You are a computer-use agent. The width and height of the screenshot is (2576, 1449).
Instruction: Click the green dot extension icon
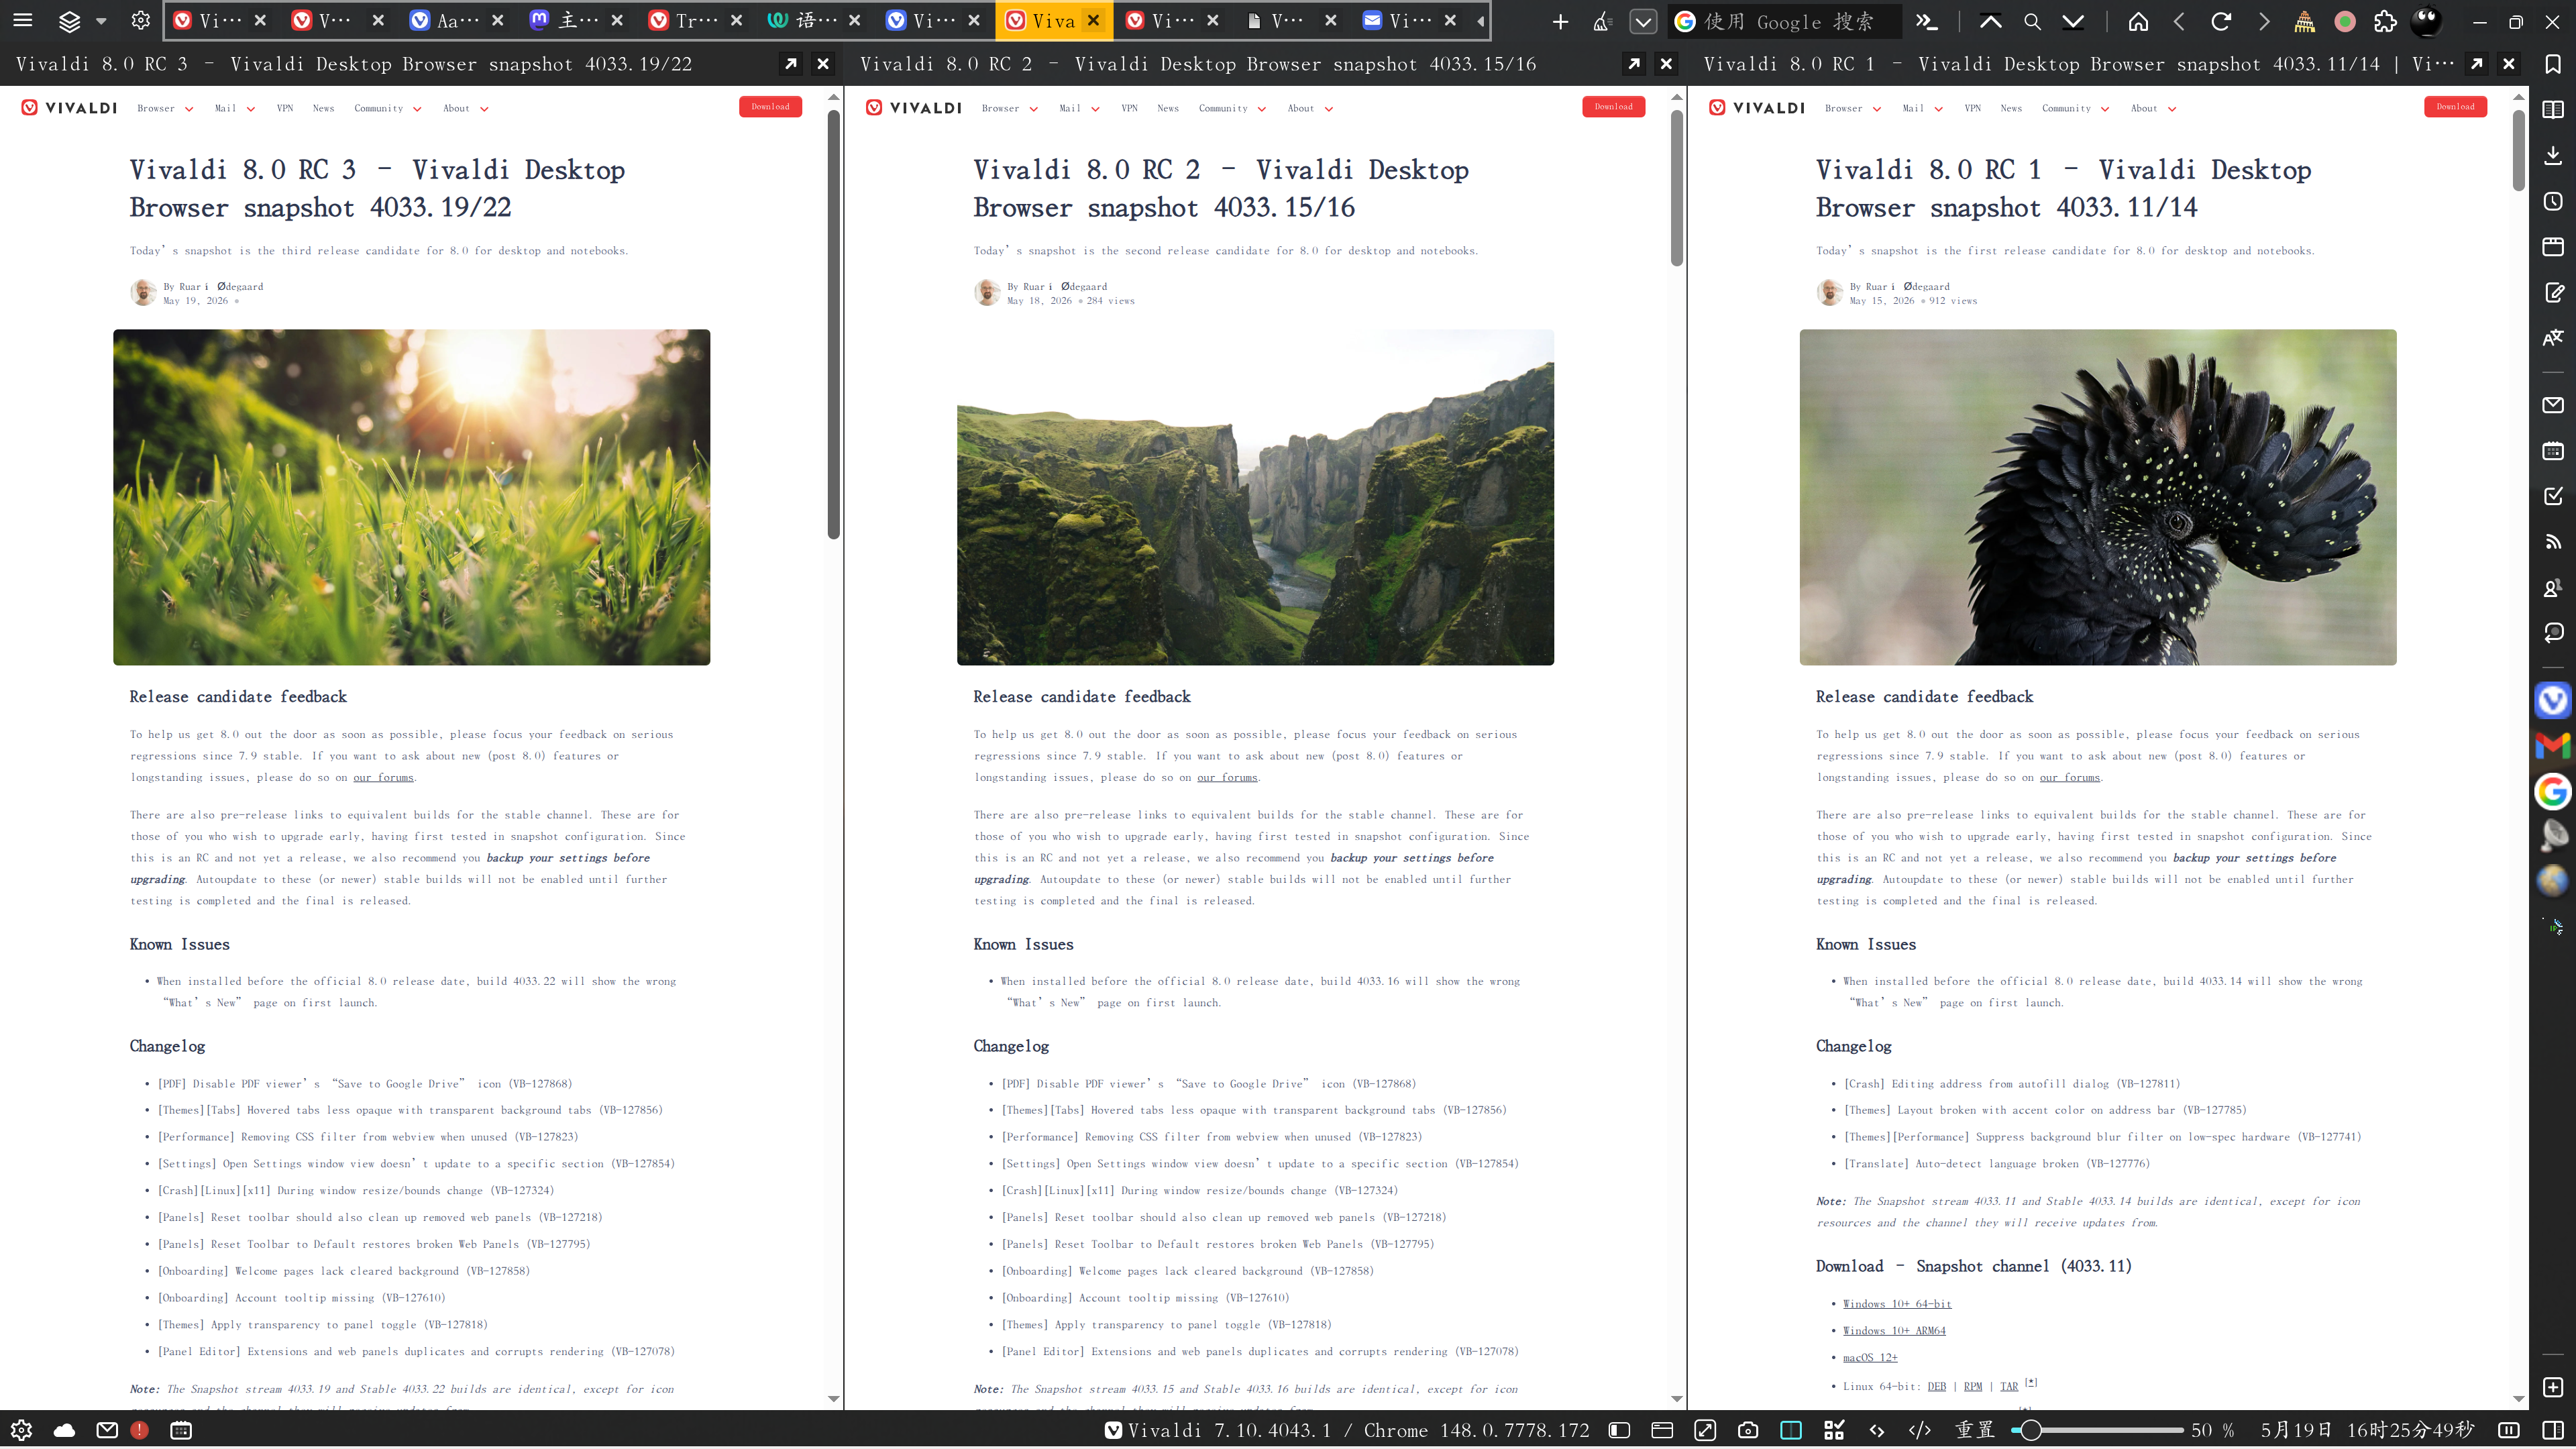pyautogui.click(x=2345, y=21)
